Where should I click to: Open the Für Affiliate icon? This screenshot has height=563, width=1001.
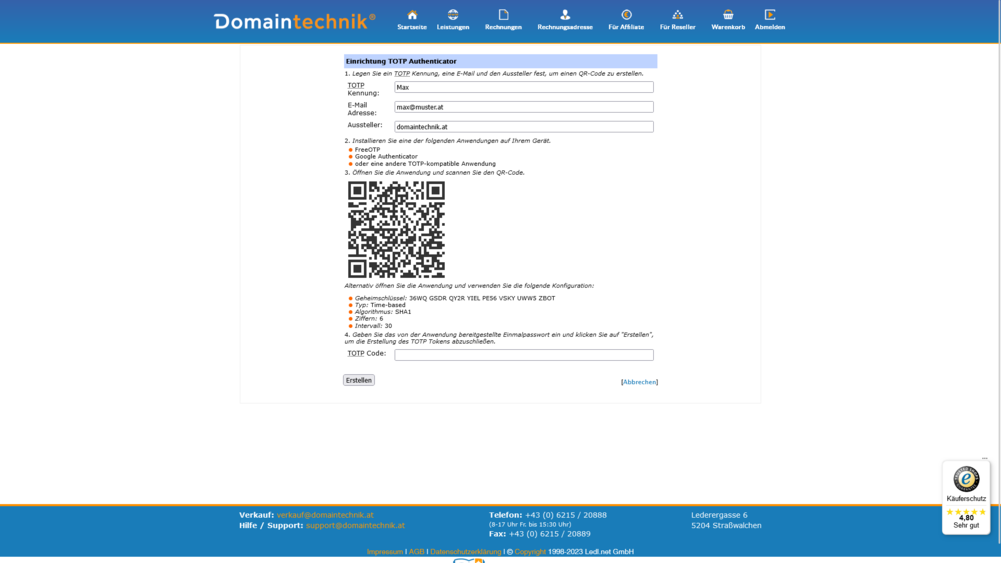coord(626,15)
